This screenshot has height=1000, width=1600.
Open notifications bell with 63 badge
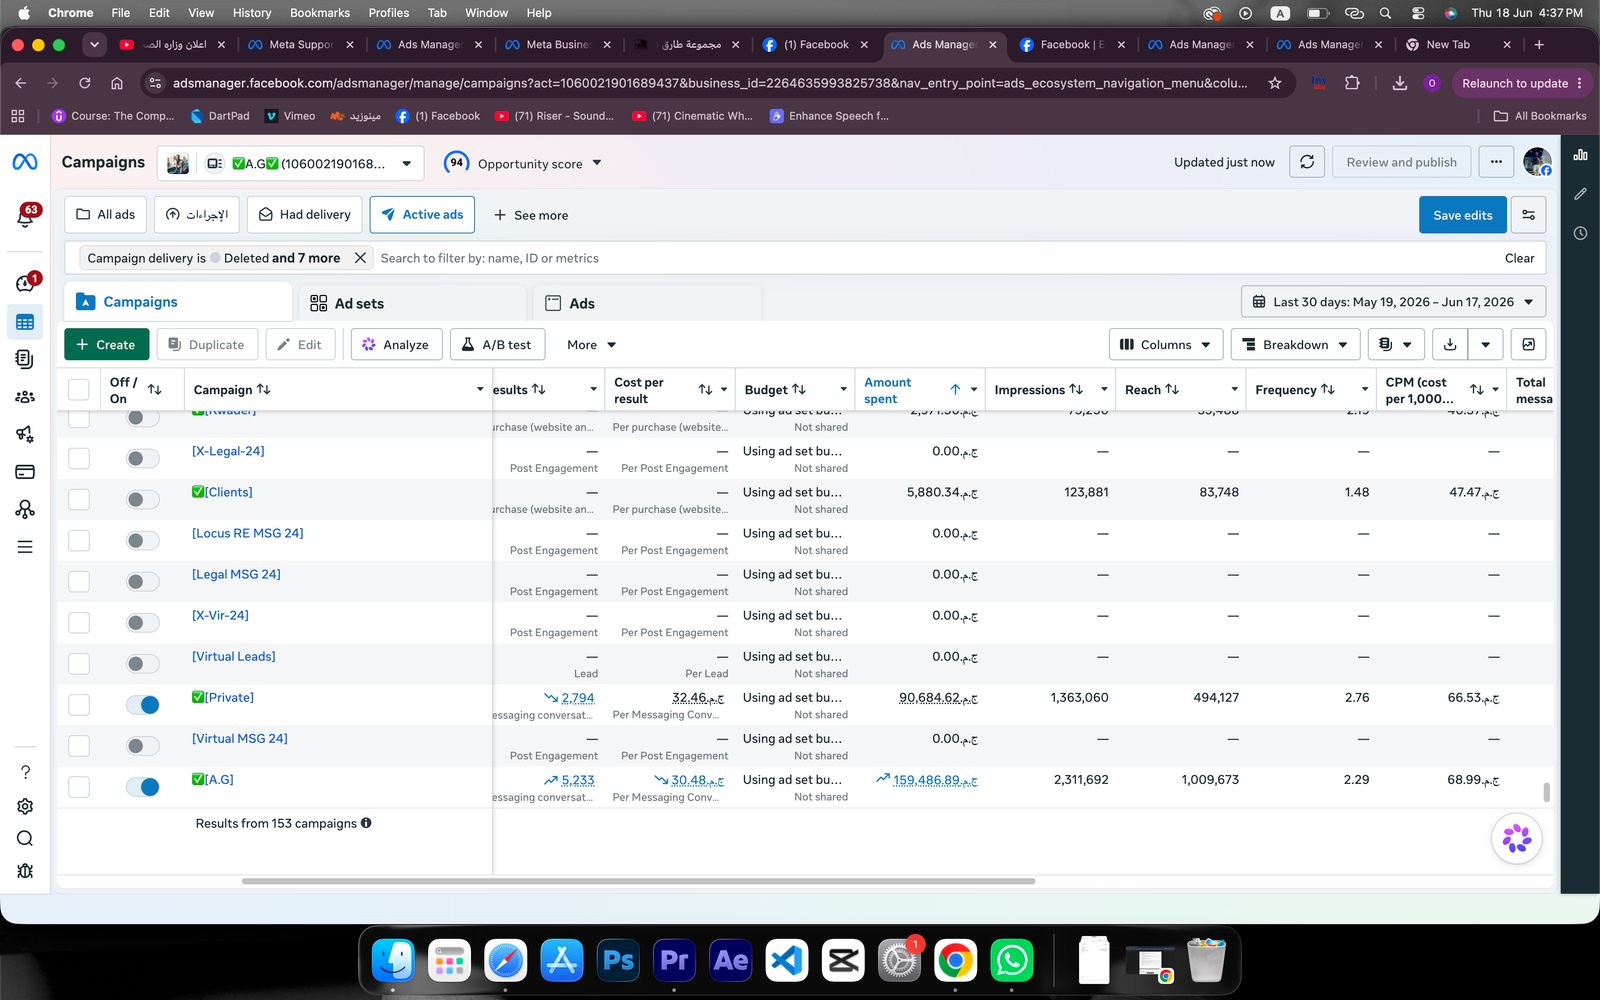pyautogui.click(x=25, y=215)
